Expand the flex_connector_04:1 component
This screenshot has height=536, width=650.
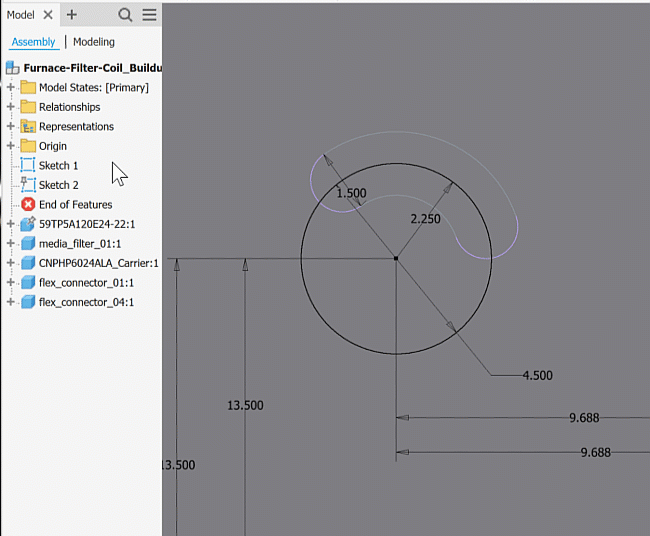tap(11, 302)
